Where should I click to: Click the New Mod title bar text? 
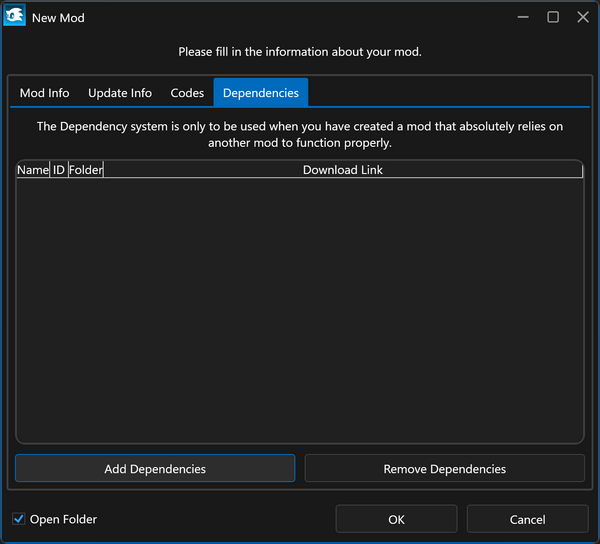(58, 18)
